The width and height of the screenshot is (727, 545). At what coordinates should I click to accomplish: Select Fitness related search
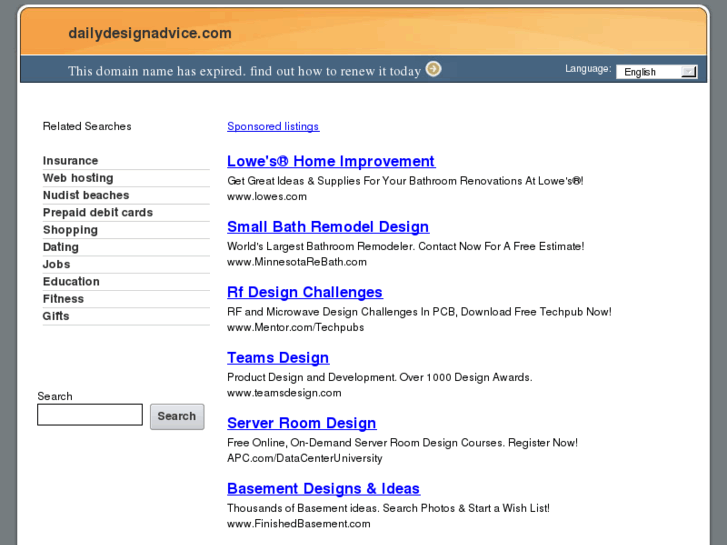click(x=63, y=299)
